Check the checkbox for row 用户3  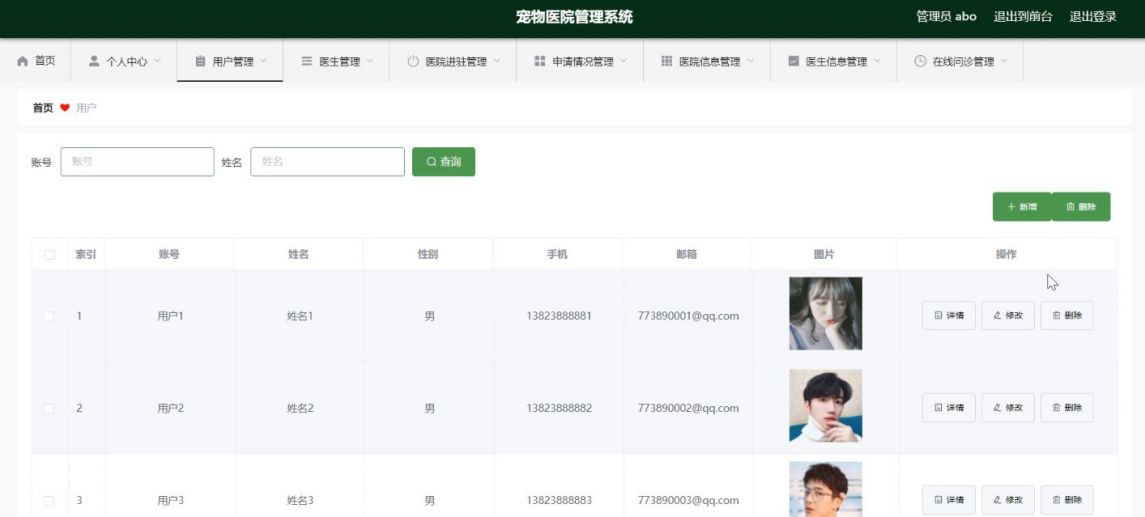[x=49, y=500]
